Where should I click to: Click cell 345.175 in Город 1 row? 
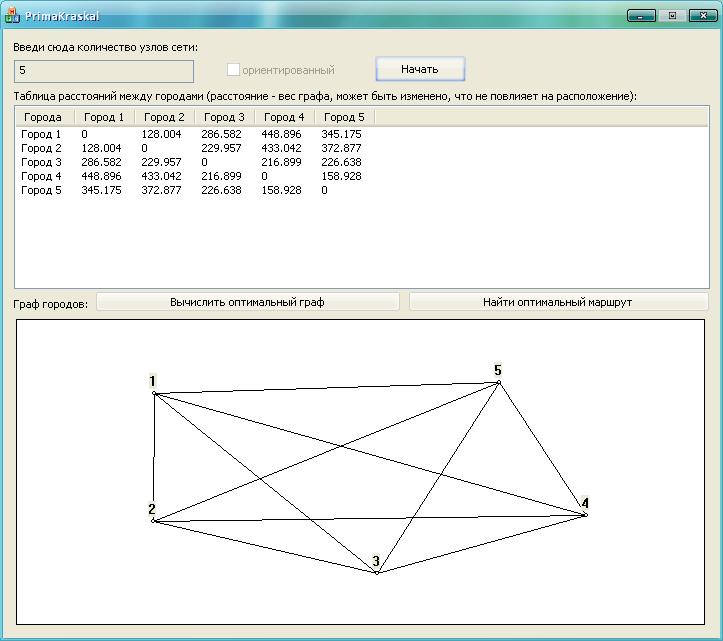click(341, 134)
